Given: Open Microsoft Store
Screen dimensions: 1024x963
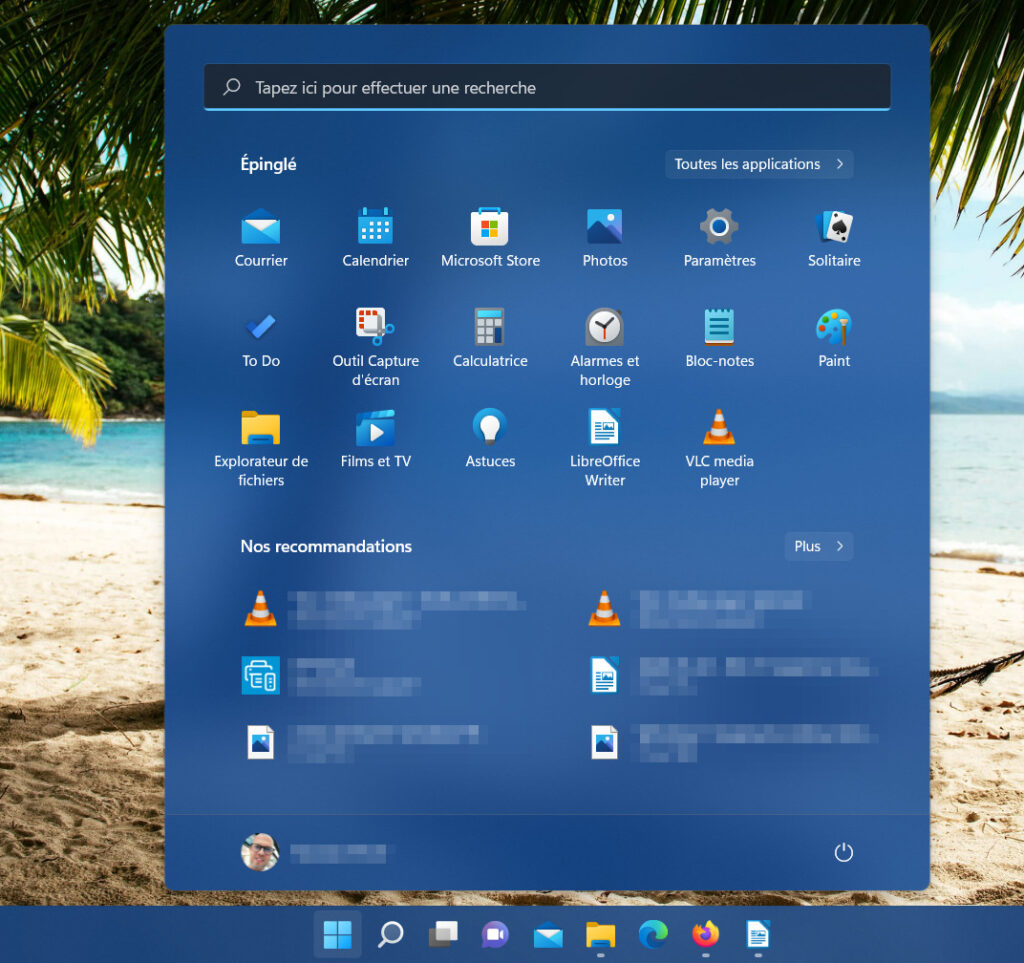Looking at the screenshot, I should pyautogui.click(x=490, y=238).
